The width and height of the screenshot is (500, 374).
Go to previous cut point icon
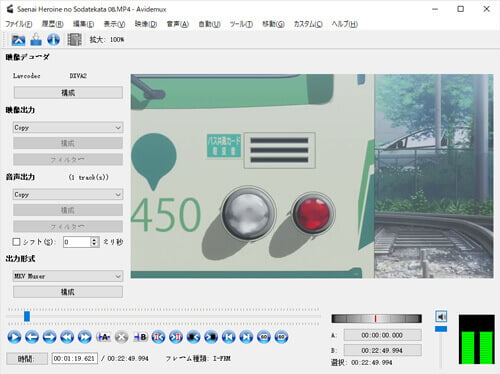[158, 337]
